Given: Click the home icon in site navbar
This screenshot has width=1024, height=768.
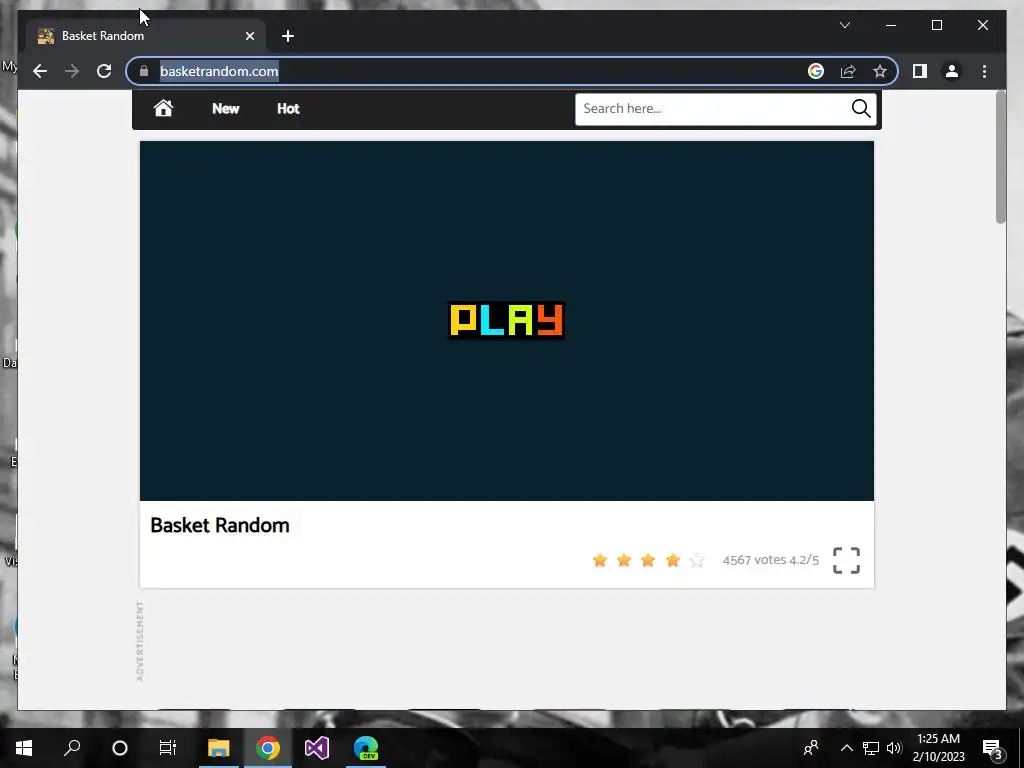Looking at the screenshot, I should pos(163,108).
